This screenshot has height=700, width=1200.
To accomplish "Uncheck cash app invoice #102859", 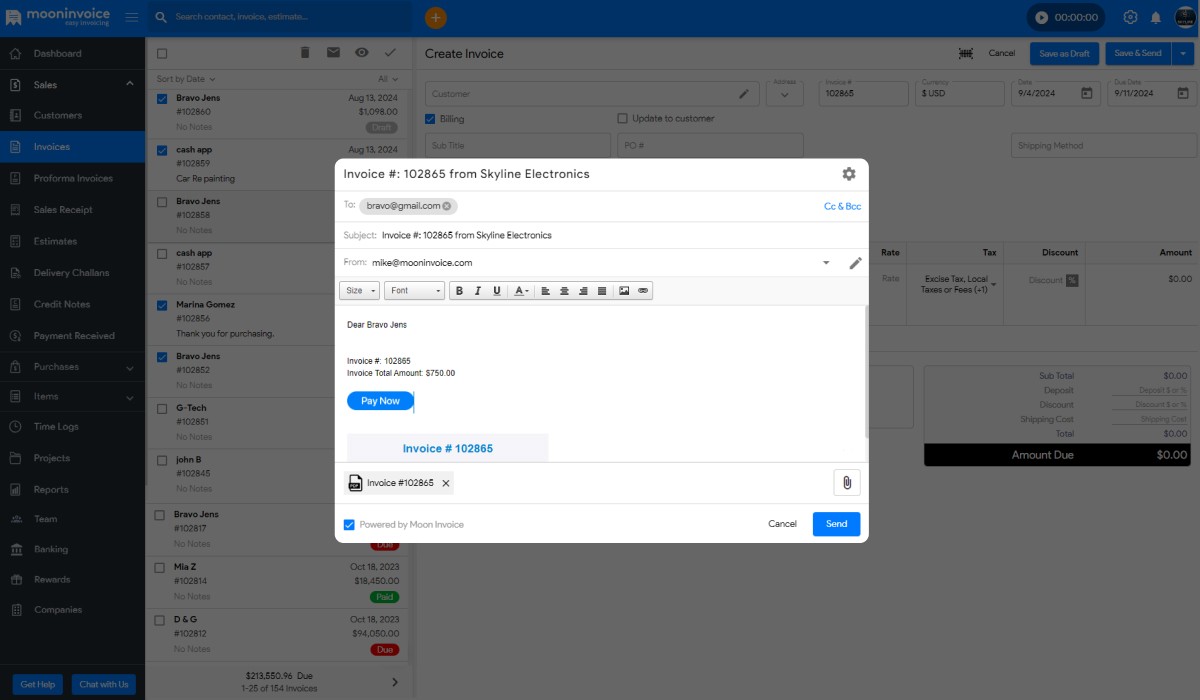I will [x=162, y=150].
